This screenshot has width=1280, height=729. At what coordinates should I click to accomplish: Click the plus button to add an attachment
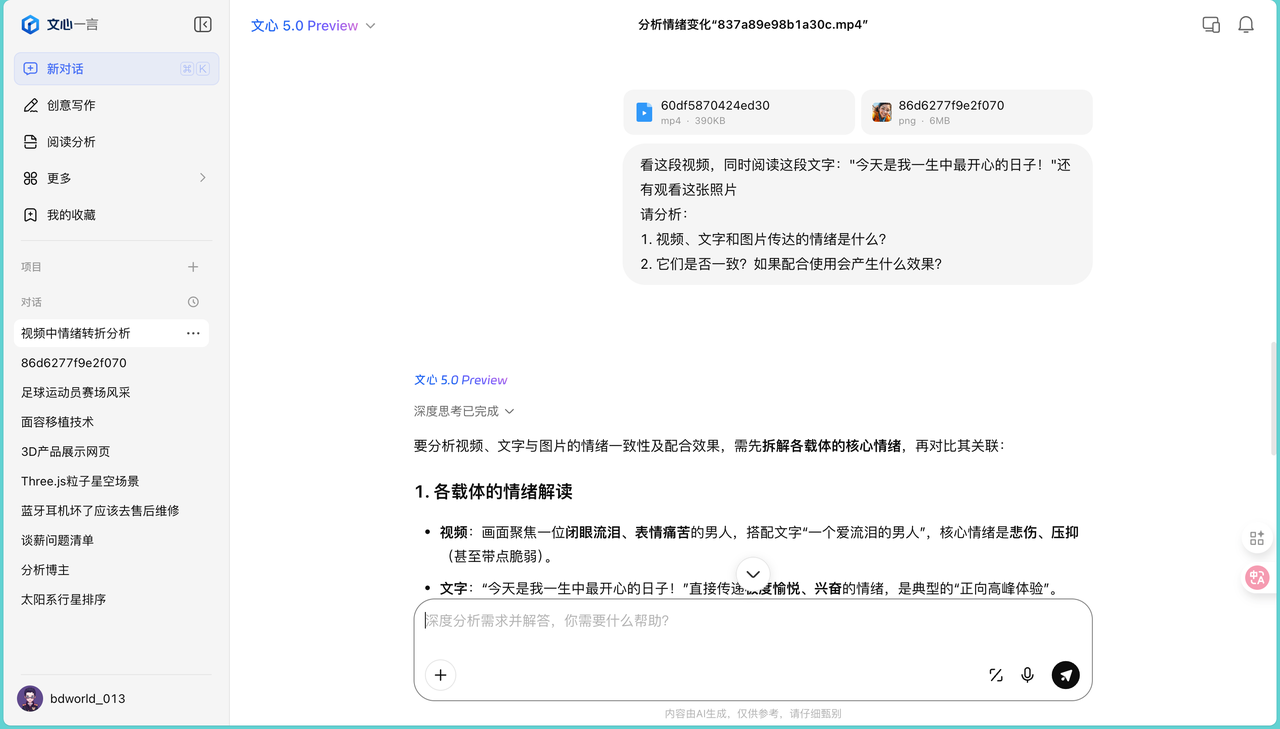(440, 675)
